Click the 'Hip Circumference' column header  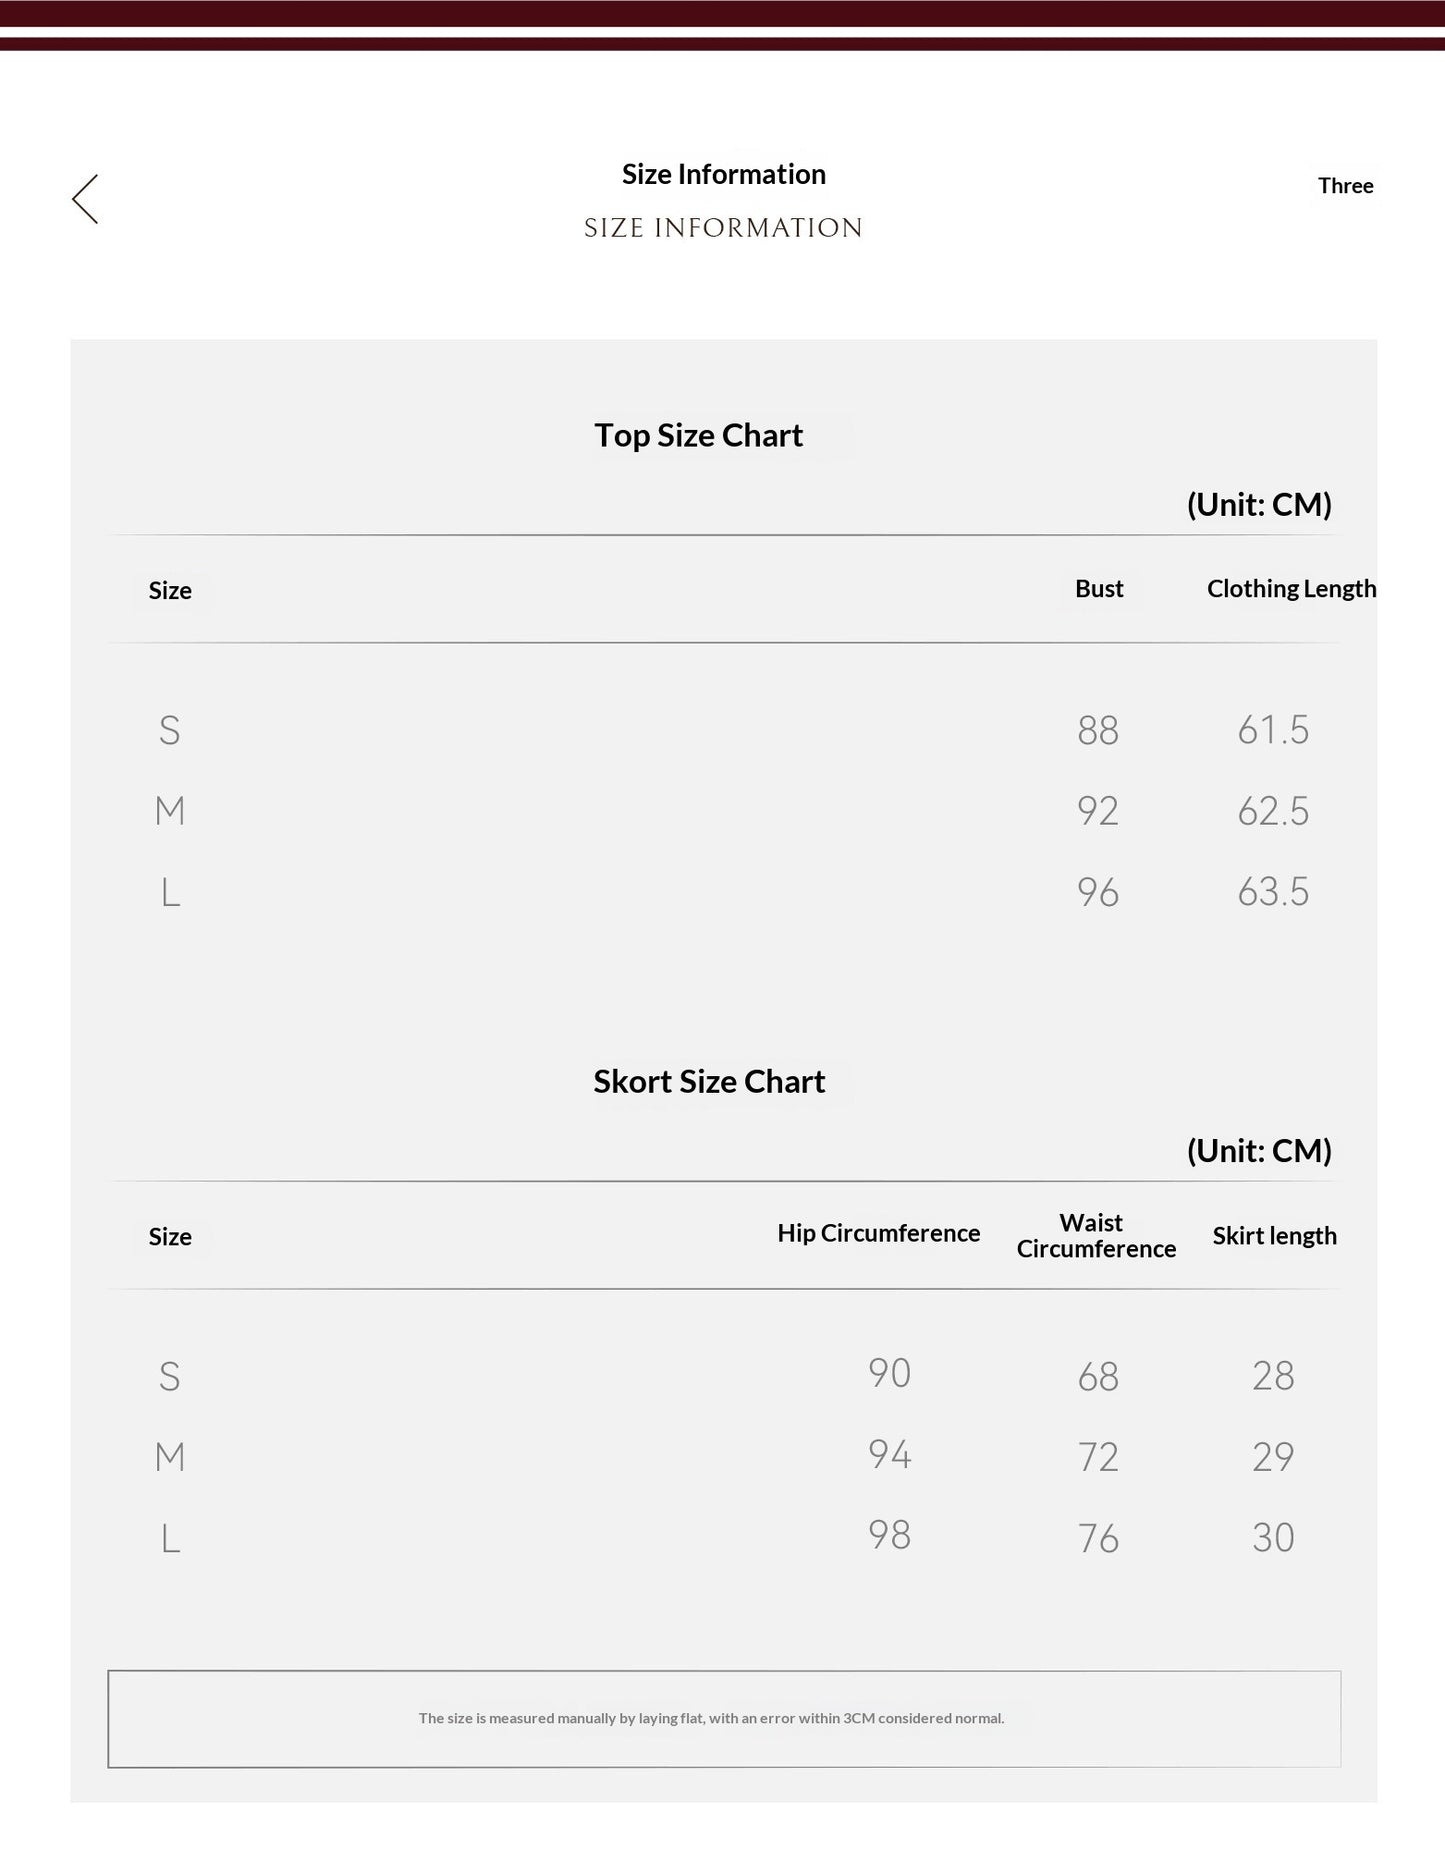tap(878, 1233)
